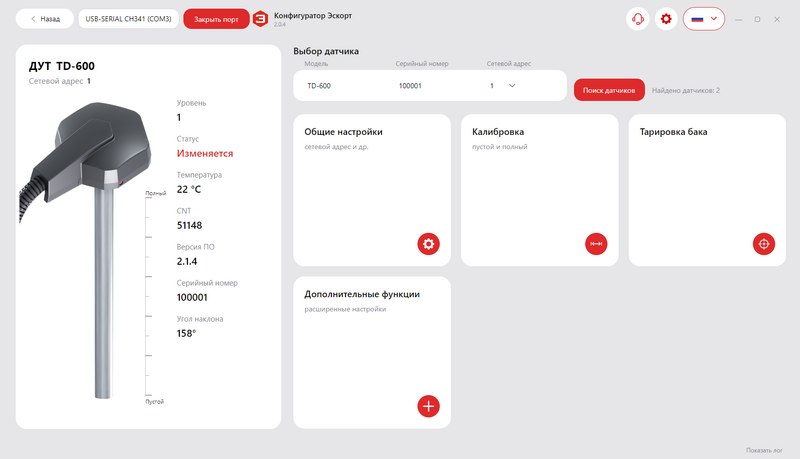This screenshot has width=800, height=459.
Task: Open calibration empty/full icon button
Action: pos(596,244)
